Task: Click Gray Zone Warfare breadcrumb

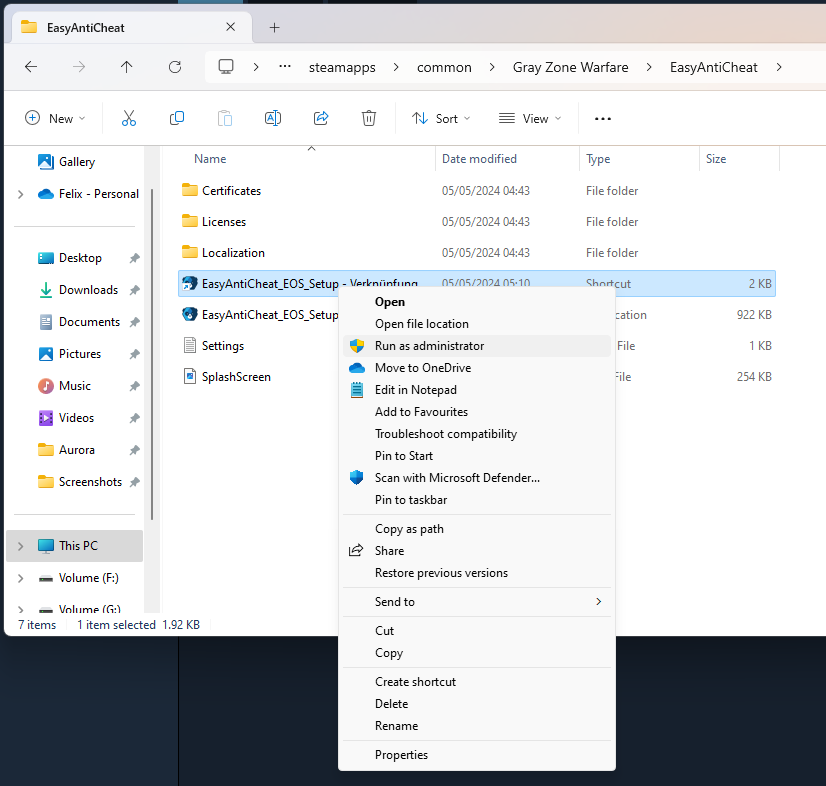Action: tap(571, 67)
